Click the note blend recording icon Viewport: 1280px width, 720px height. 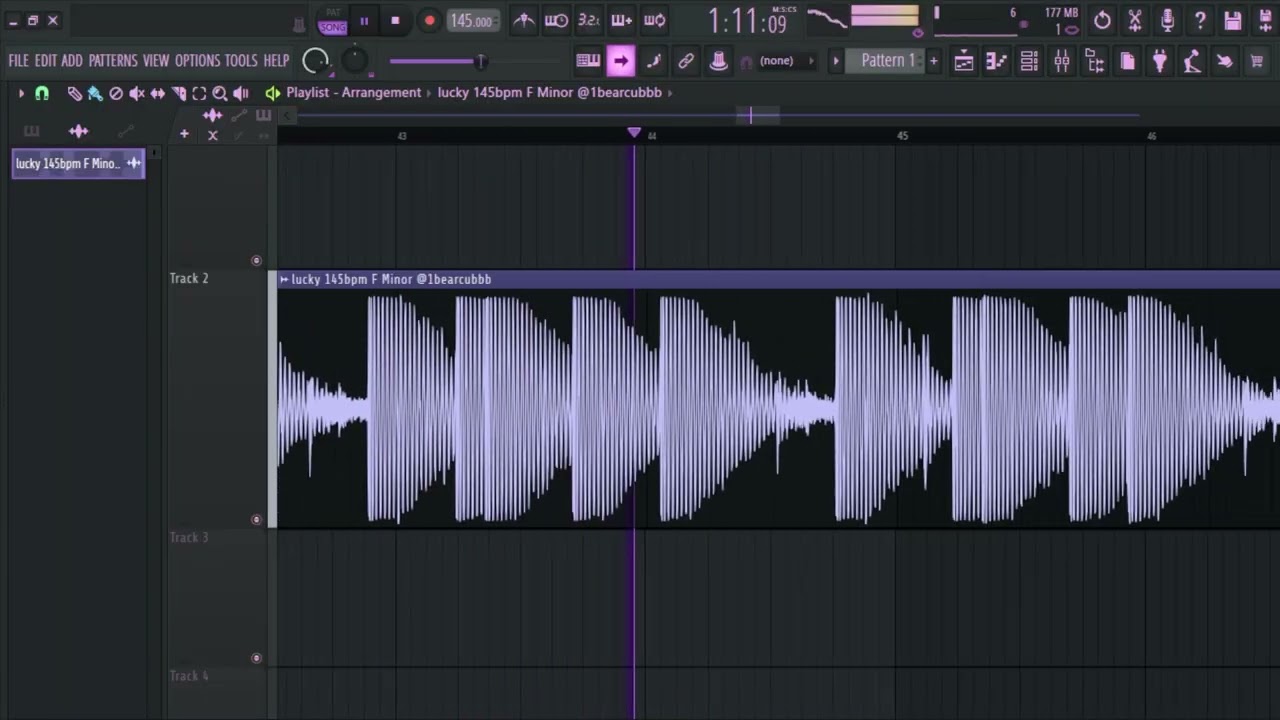654,61
